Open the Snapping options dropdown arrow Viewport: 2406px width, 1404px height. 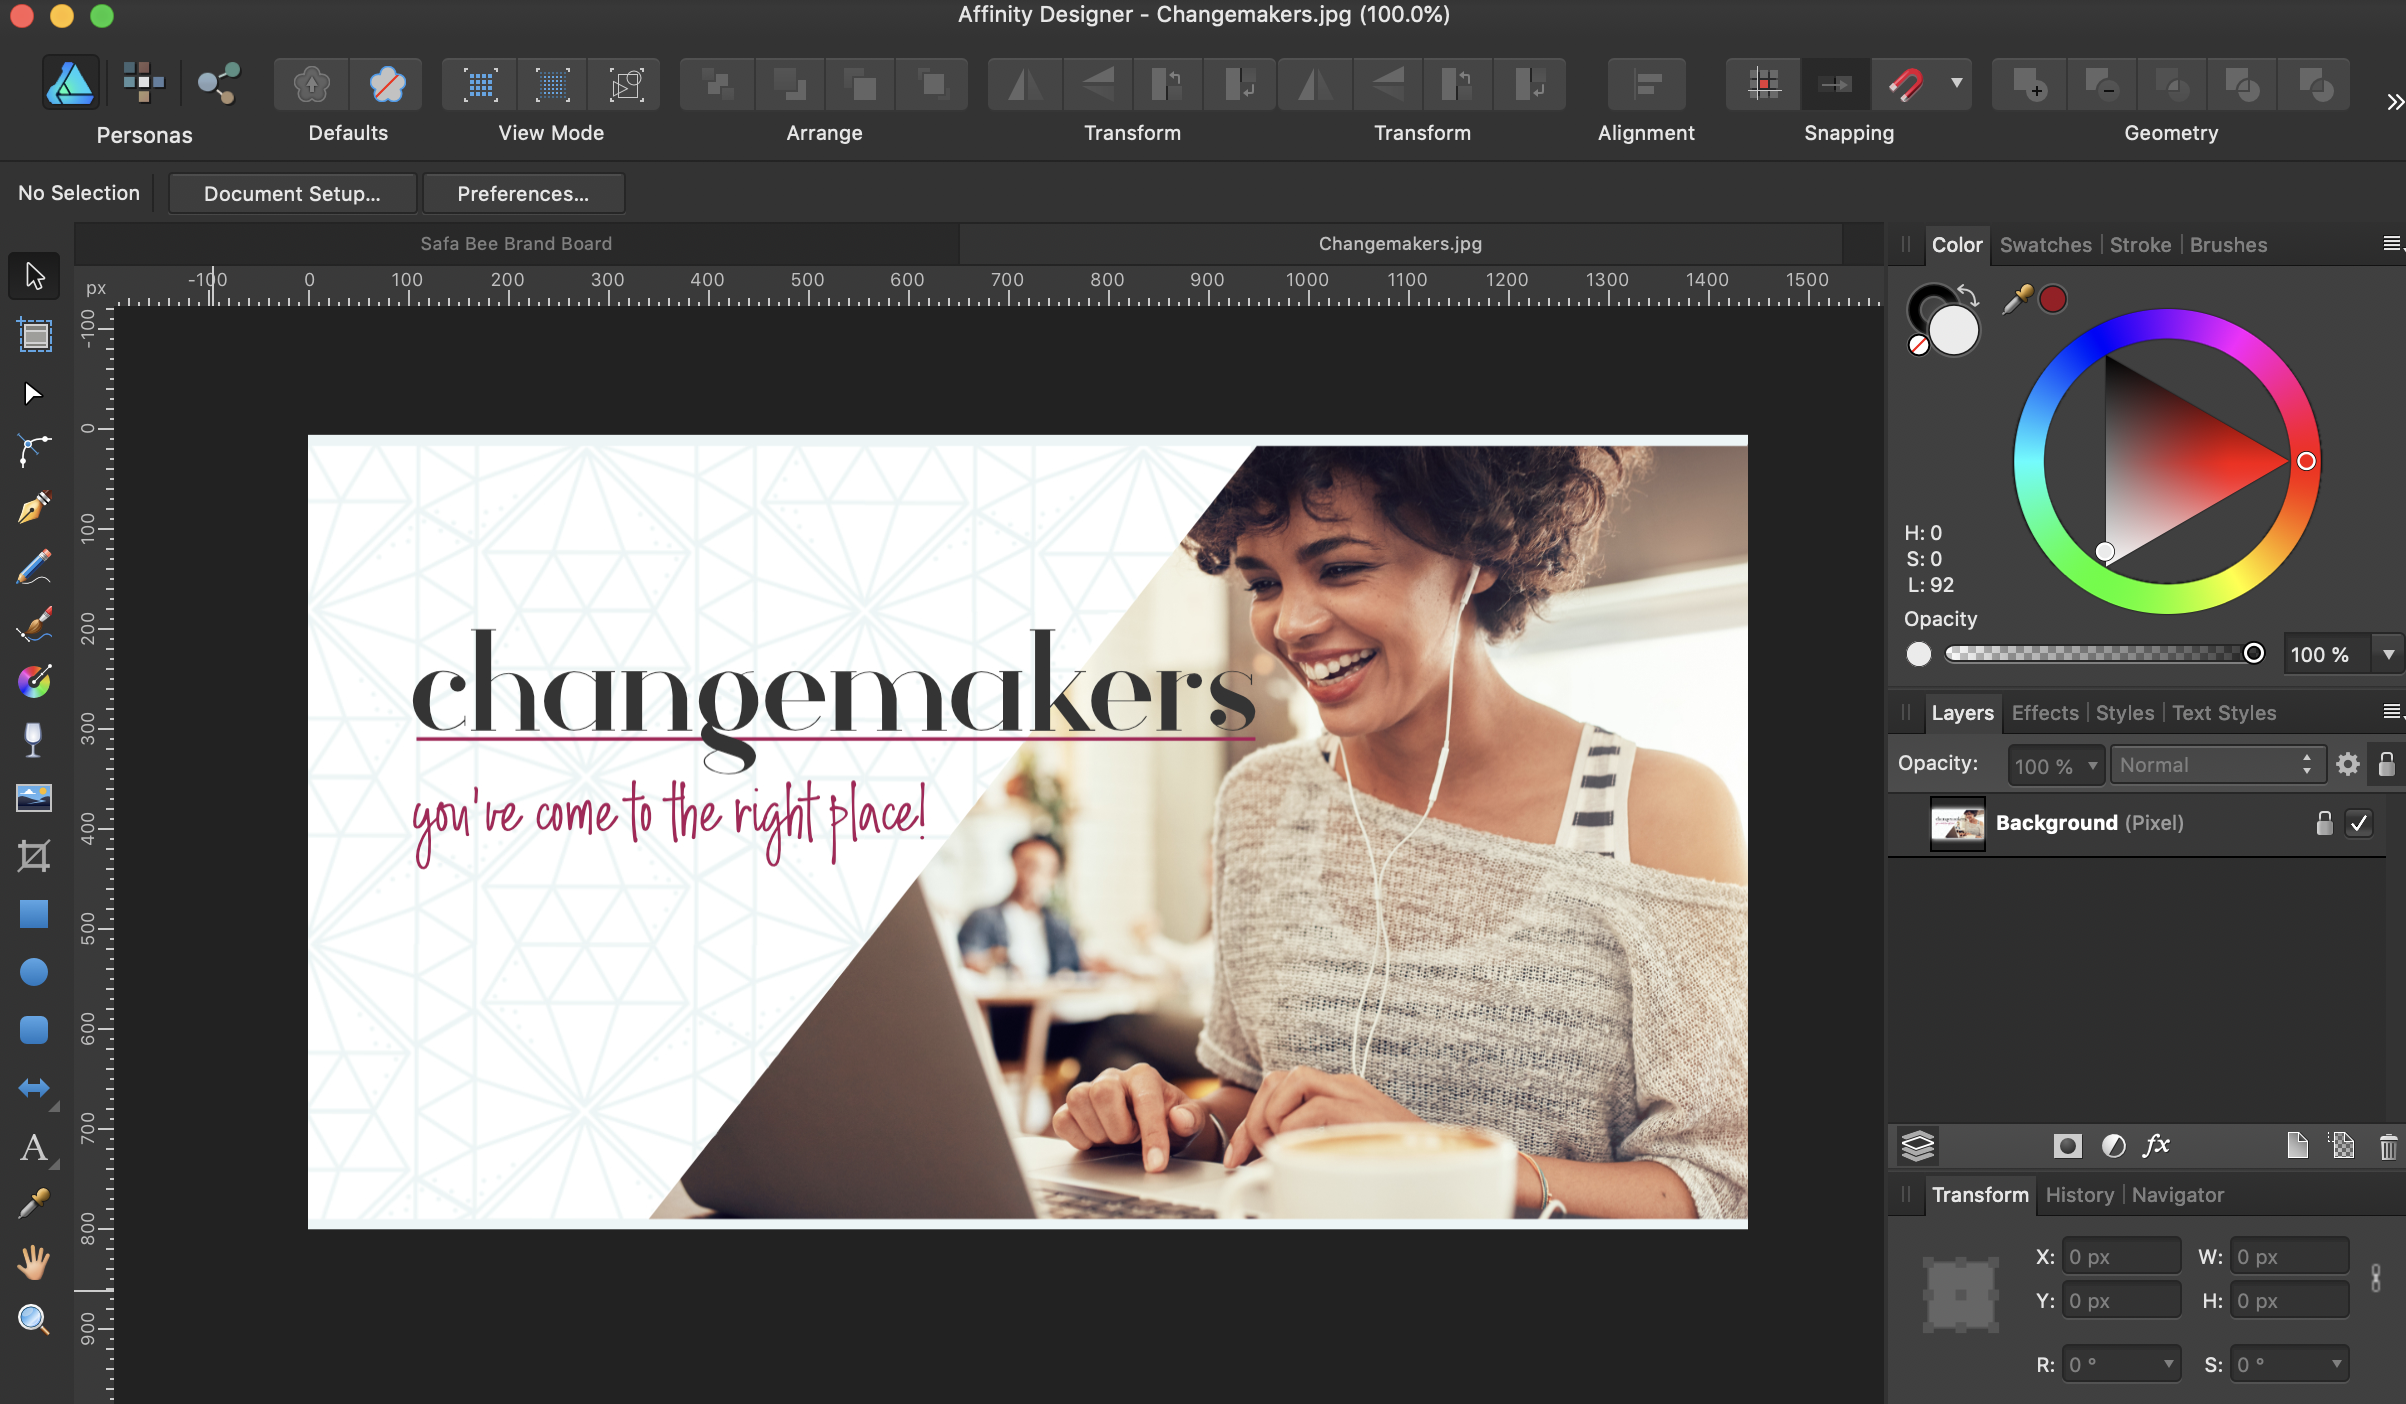pyautogui.click(x=1956, y=84)
